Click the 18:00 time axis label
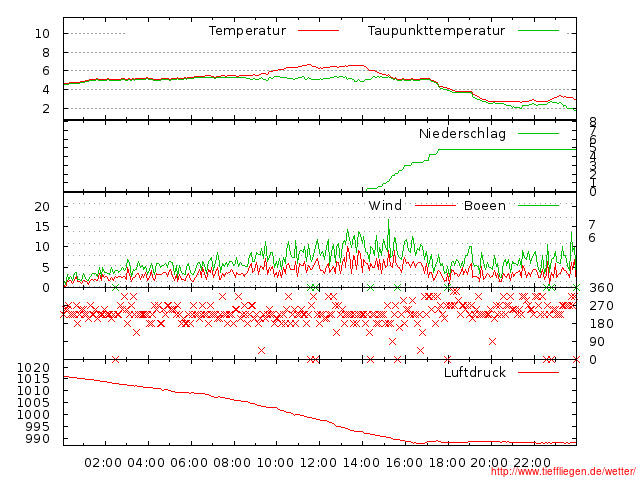 447,463
